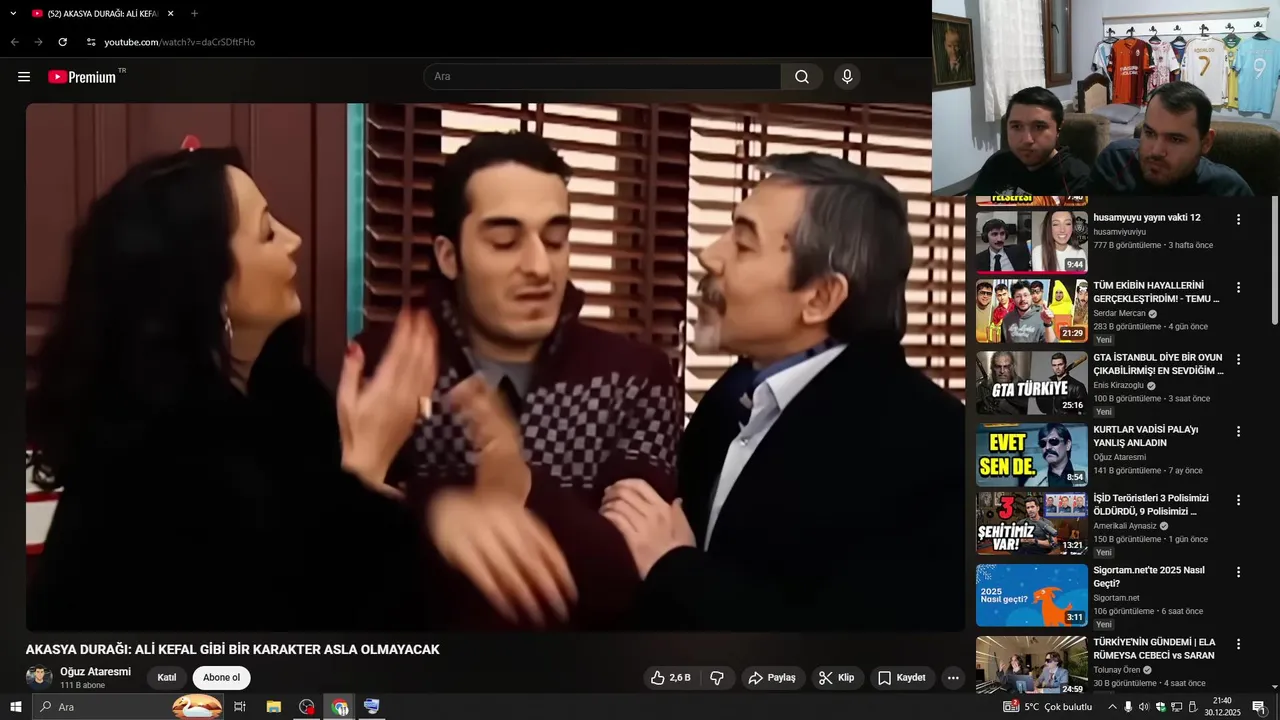Image resolution: width=1280 pixels, height=720 pixels.
Task: Click the Windows taskbar Ara search box
Action: coord(130,707)
